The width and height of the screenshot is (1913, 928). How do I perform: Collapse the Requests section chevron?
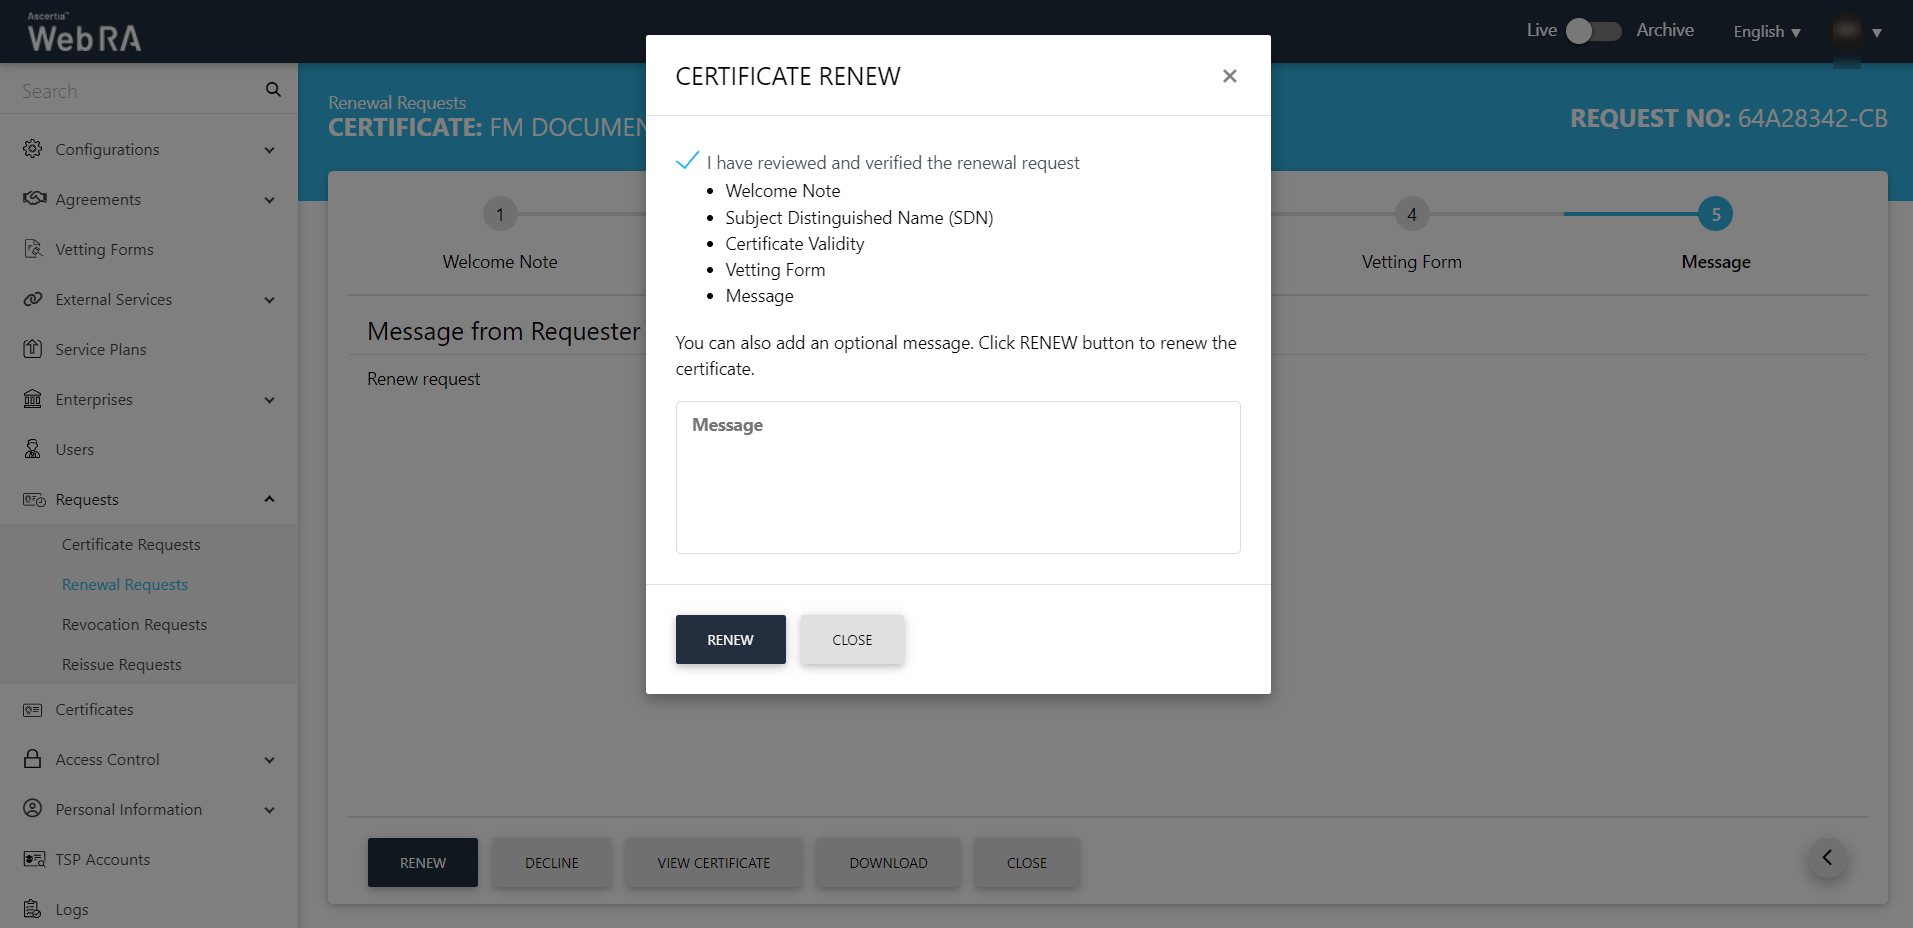[269, 499]
